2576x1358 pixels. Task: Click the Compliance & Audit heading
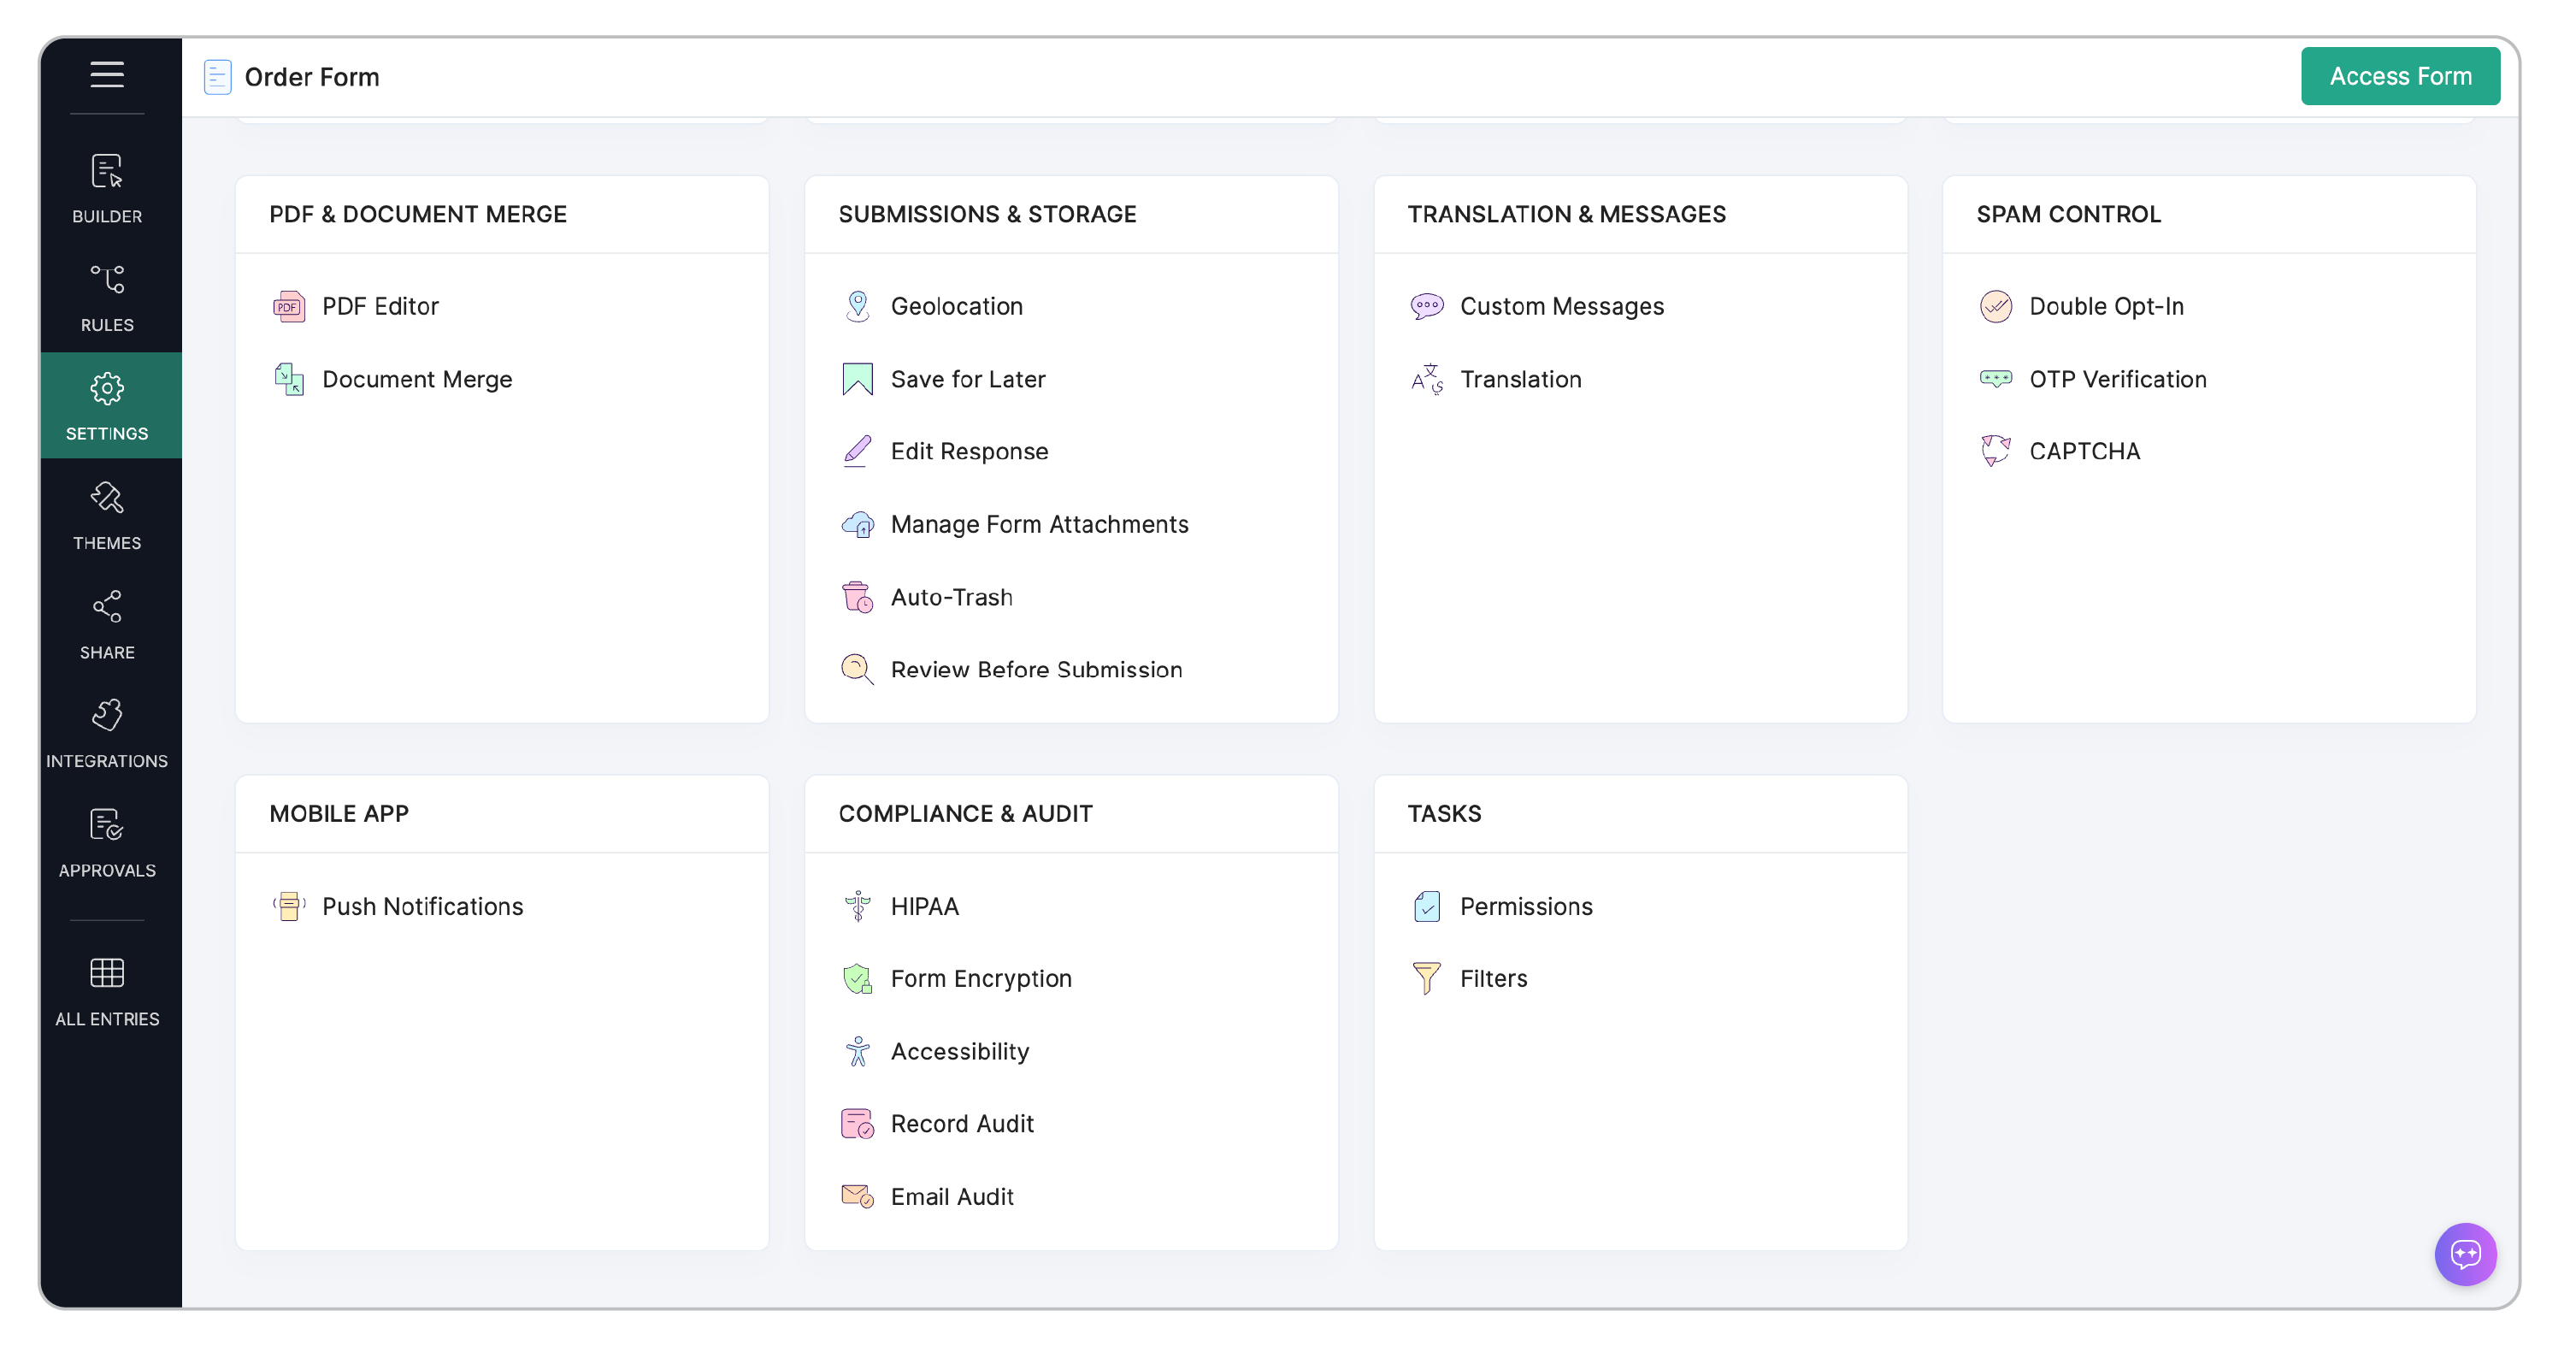pos(965,813)
